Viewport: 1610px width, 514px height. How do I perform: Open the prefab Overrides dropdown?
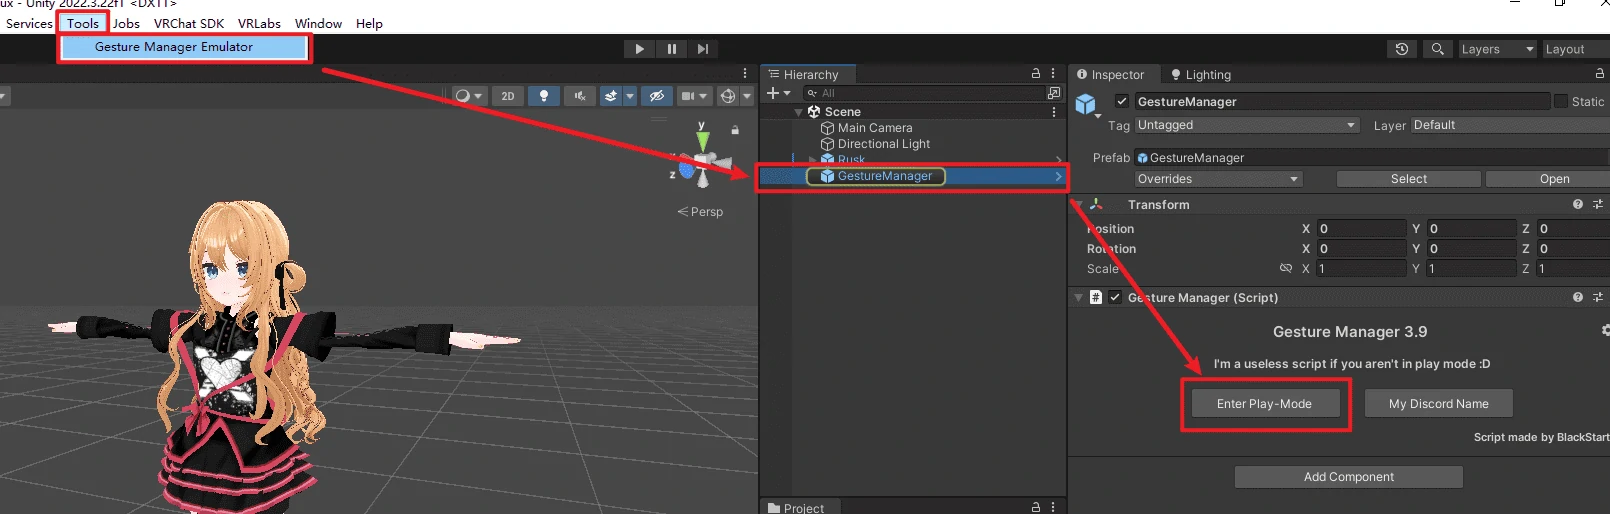coord(1219,179)
